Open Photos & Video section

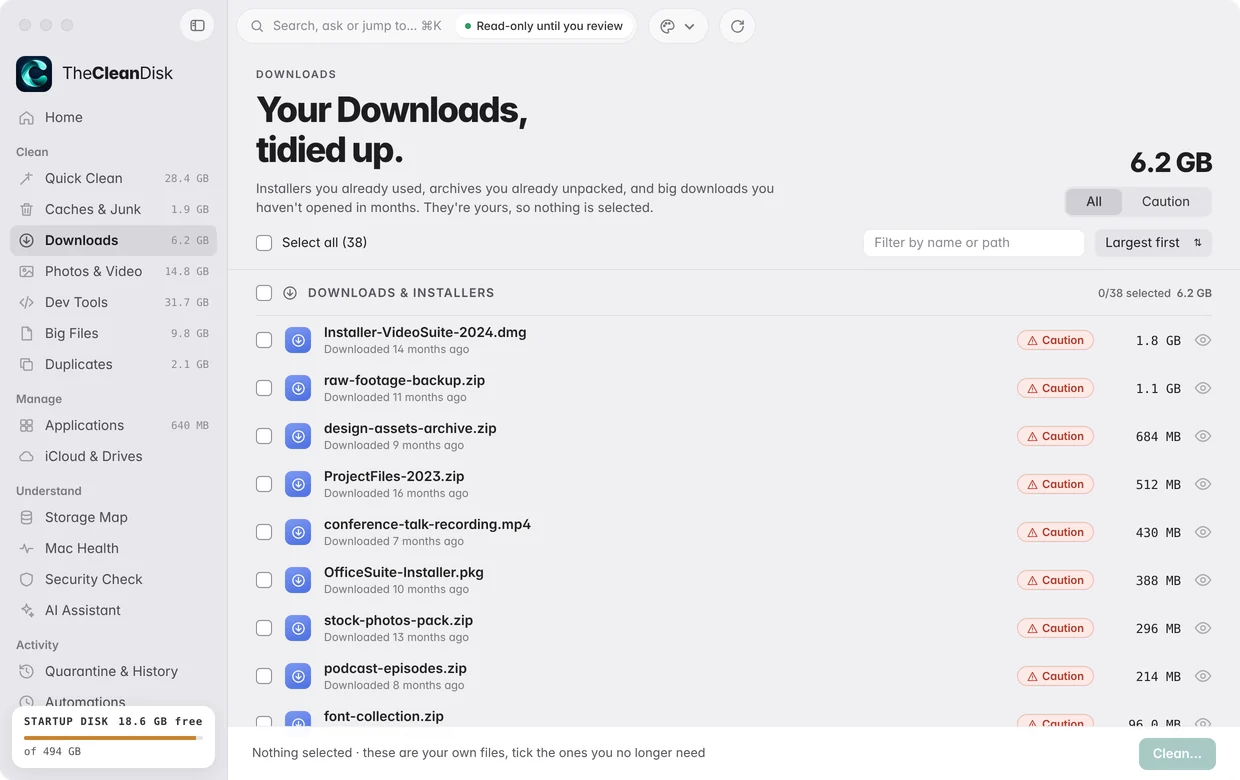pyautogui.click(x=113, y=271)
